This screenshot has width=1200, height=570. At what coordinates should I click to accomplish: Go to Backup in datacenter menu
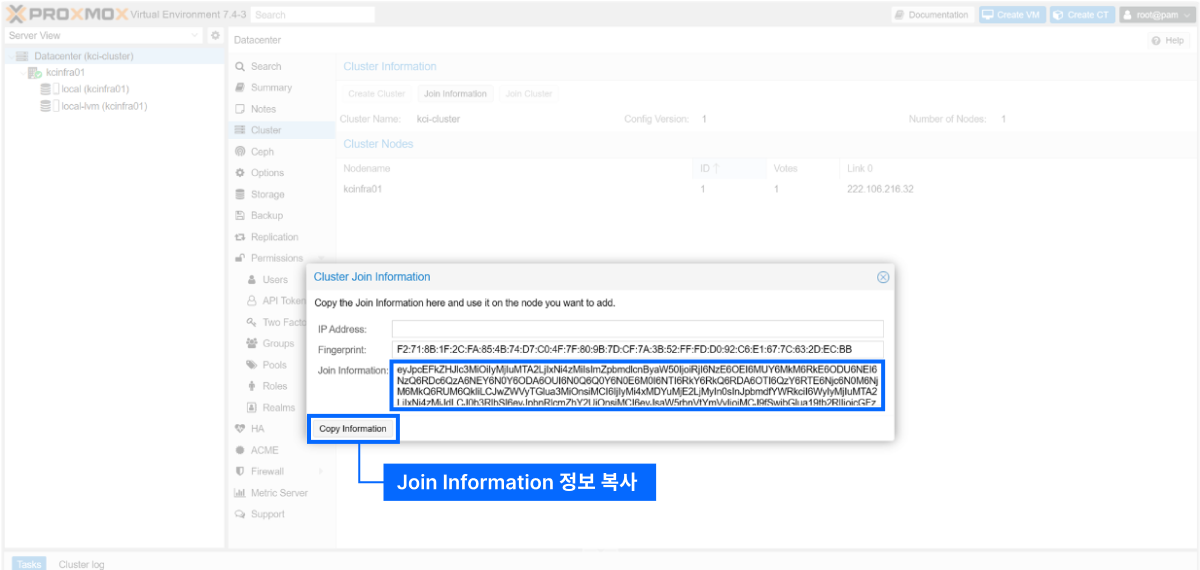[266, 216]
